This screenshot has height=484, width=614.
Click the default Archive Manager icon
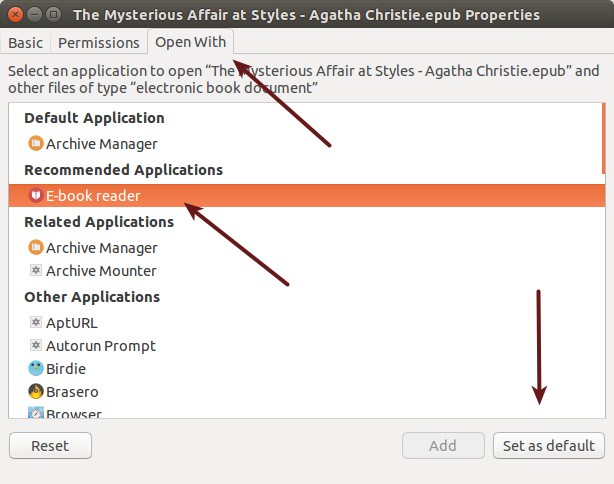tap(36, 143)
